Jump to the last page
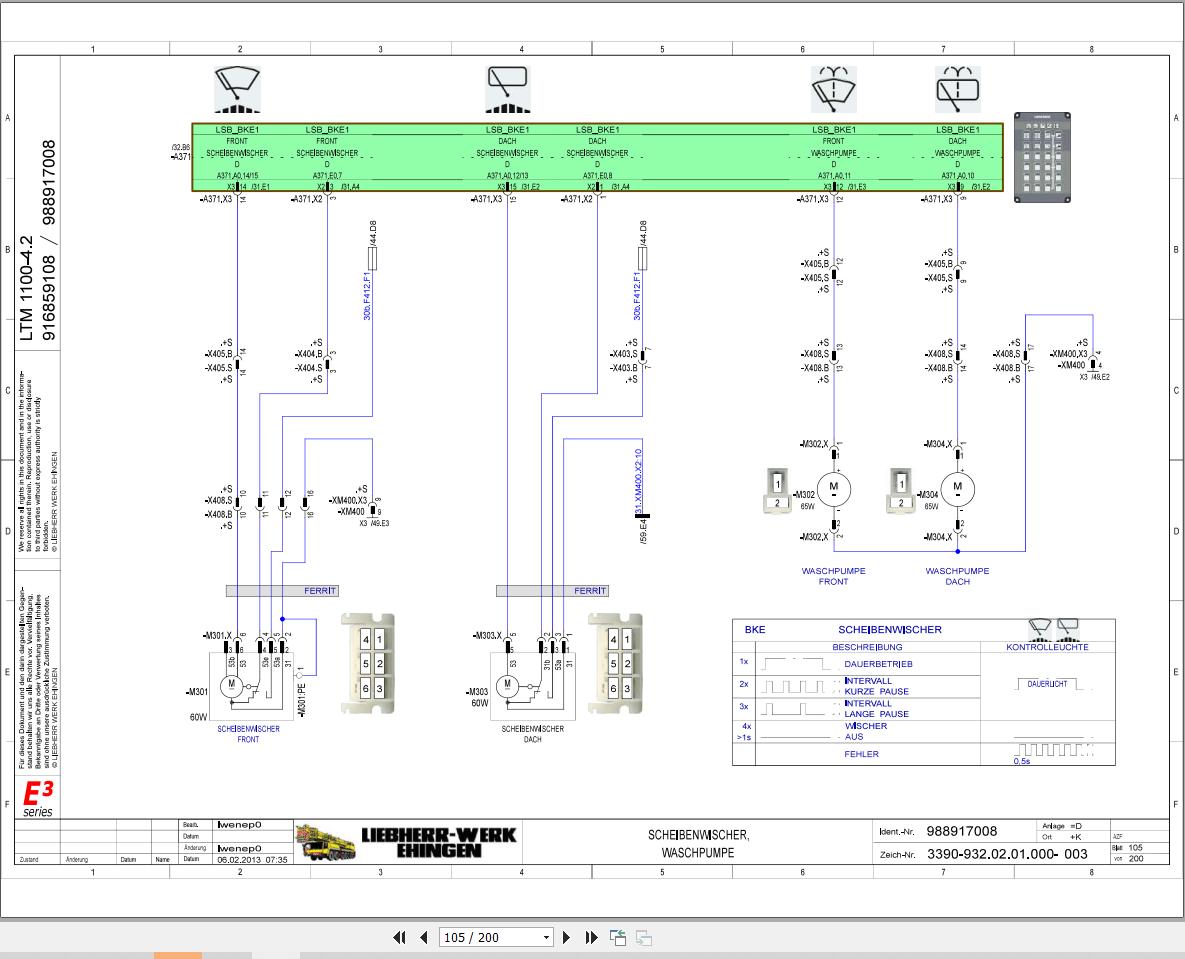 592,938
